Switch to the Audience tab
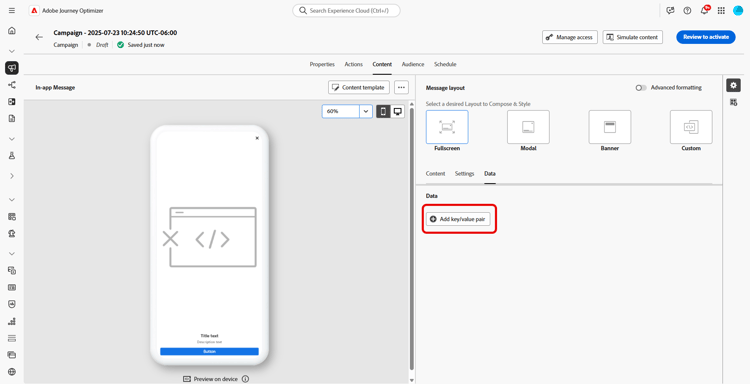This screenshot has height=384, width=750. (x=412, y=64)
